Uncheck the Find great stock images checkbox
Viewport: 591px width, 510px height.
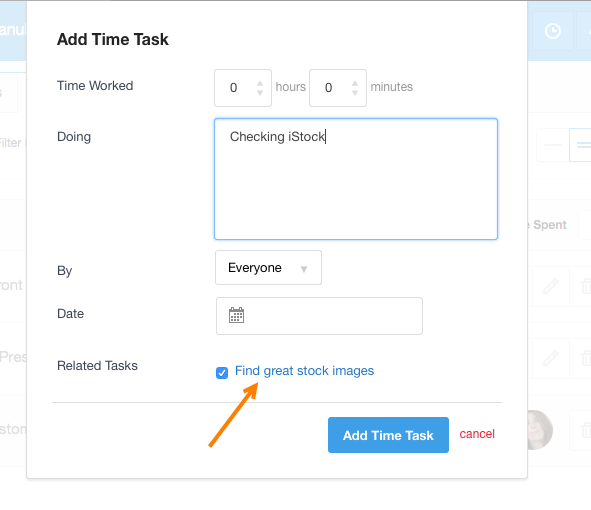pyautogui.click(x=222, y=372)
